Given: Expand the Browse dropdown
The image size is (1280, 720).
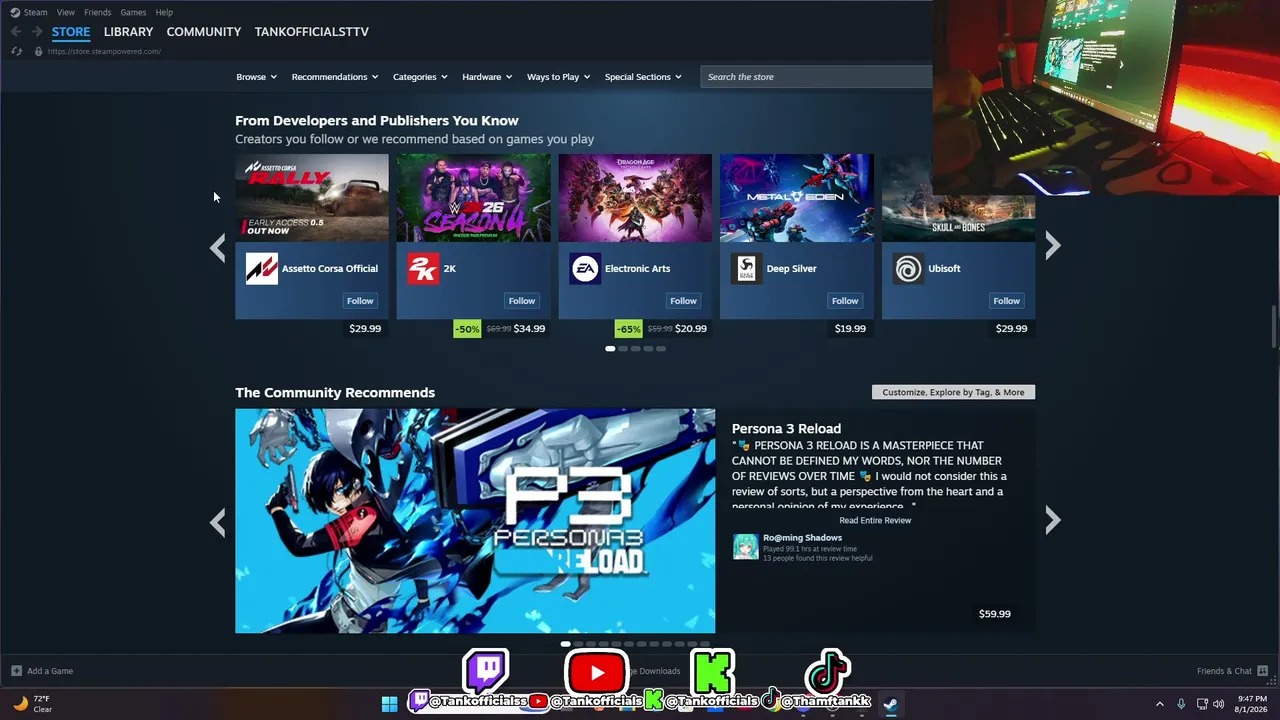Looking at the screenshot, I should pos(257,77).
